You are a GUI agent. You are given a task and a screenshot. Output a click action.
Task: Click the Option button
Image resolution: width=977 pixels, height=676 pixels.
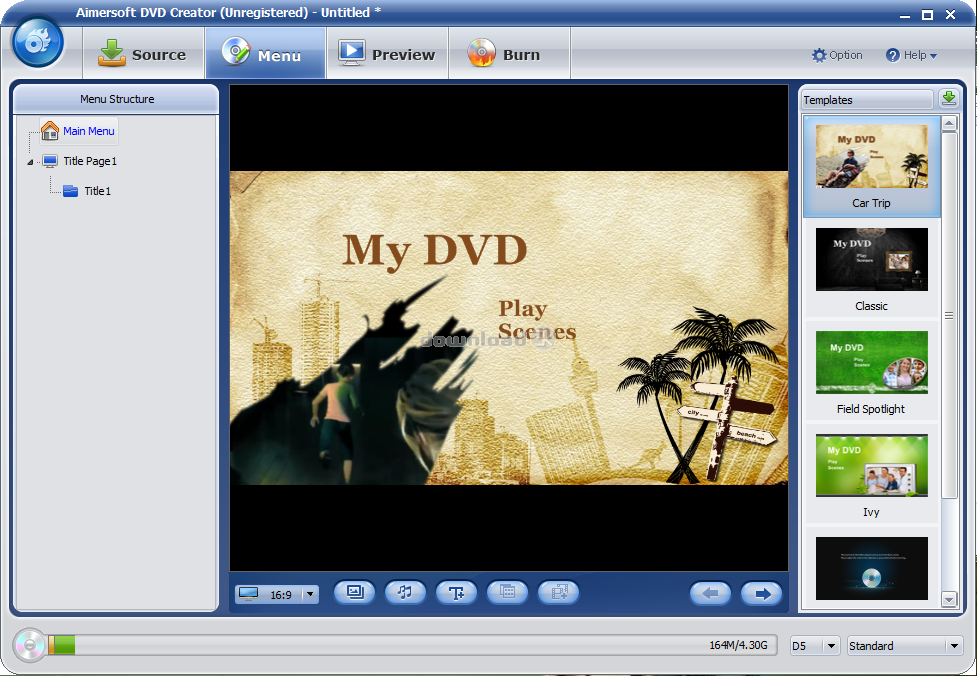(x=837, y=55)
